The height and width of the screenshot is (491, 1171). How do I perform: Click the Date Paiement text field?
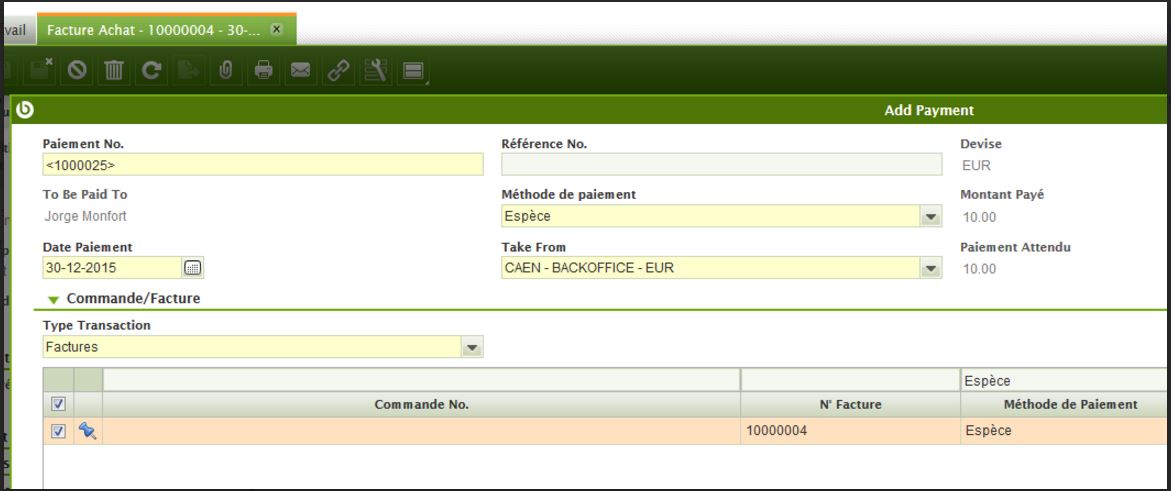tap(112, 268)
